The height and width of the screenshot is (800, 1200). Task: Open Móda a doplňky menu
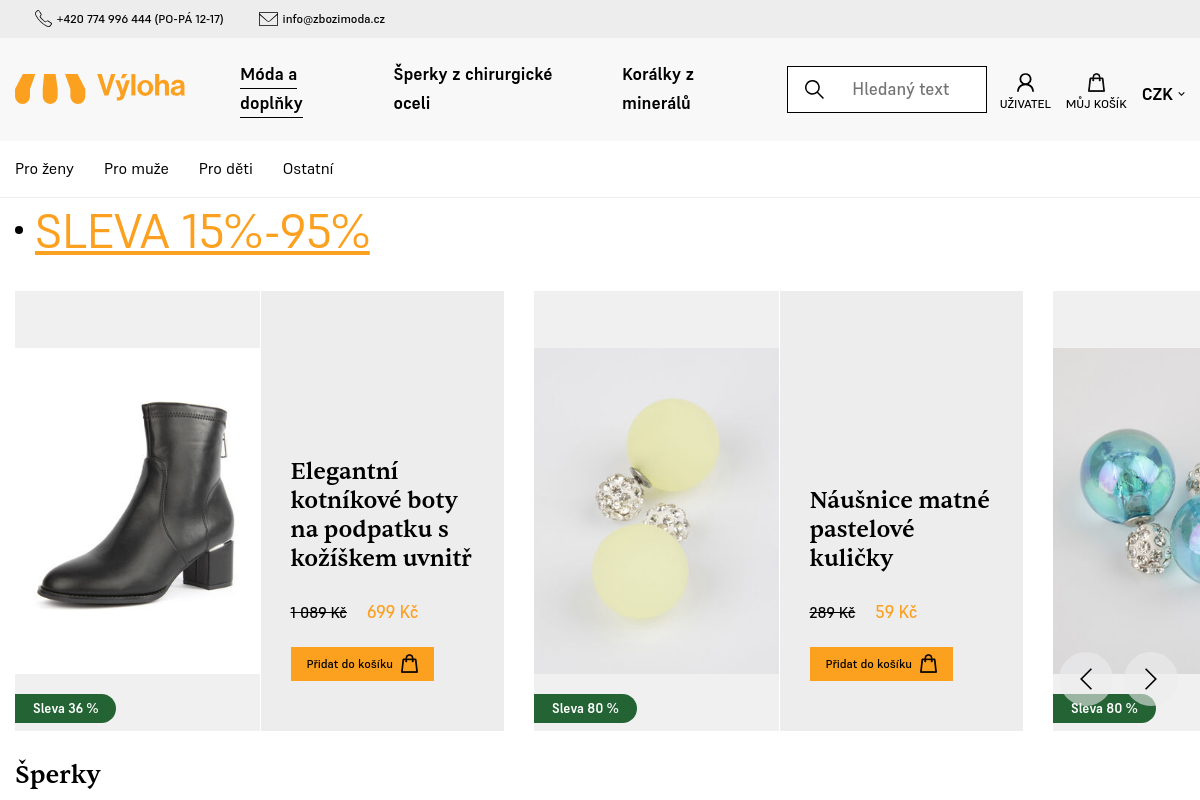pos(271,89)
